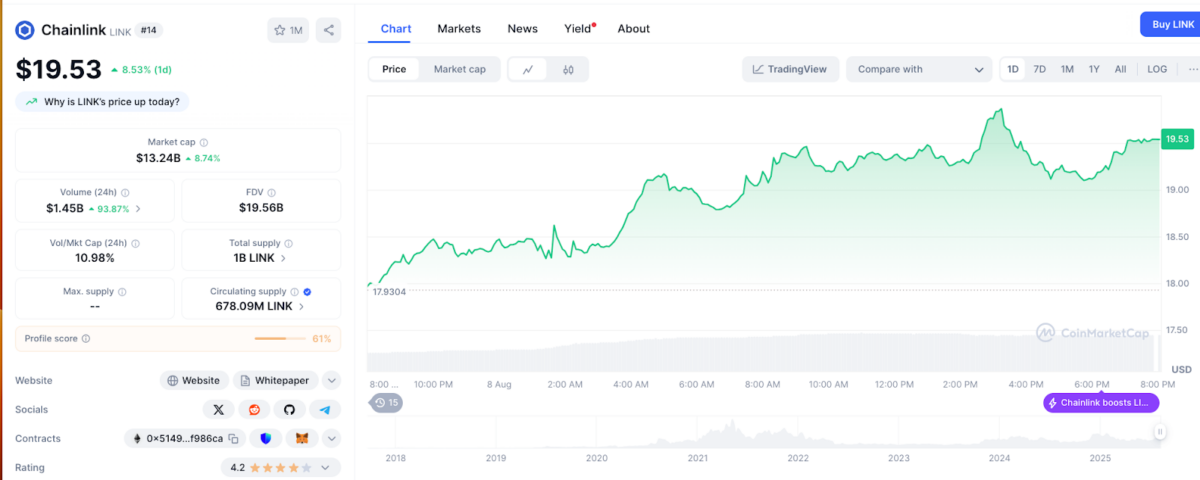The width and height of the screenshot is (1200, 480).
Task: Expand Total supply 1B LINK arrow
Action: (x=283, y=258)
